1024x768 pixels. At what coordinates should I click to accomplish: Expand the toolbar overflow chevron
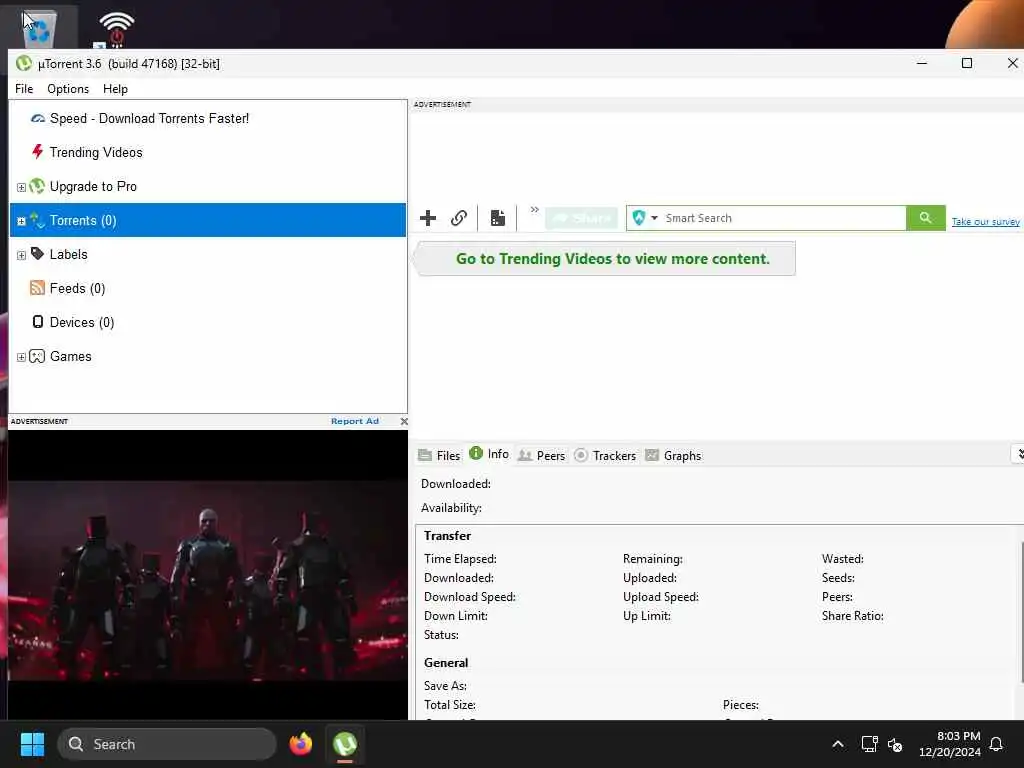pos(534,210)
